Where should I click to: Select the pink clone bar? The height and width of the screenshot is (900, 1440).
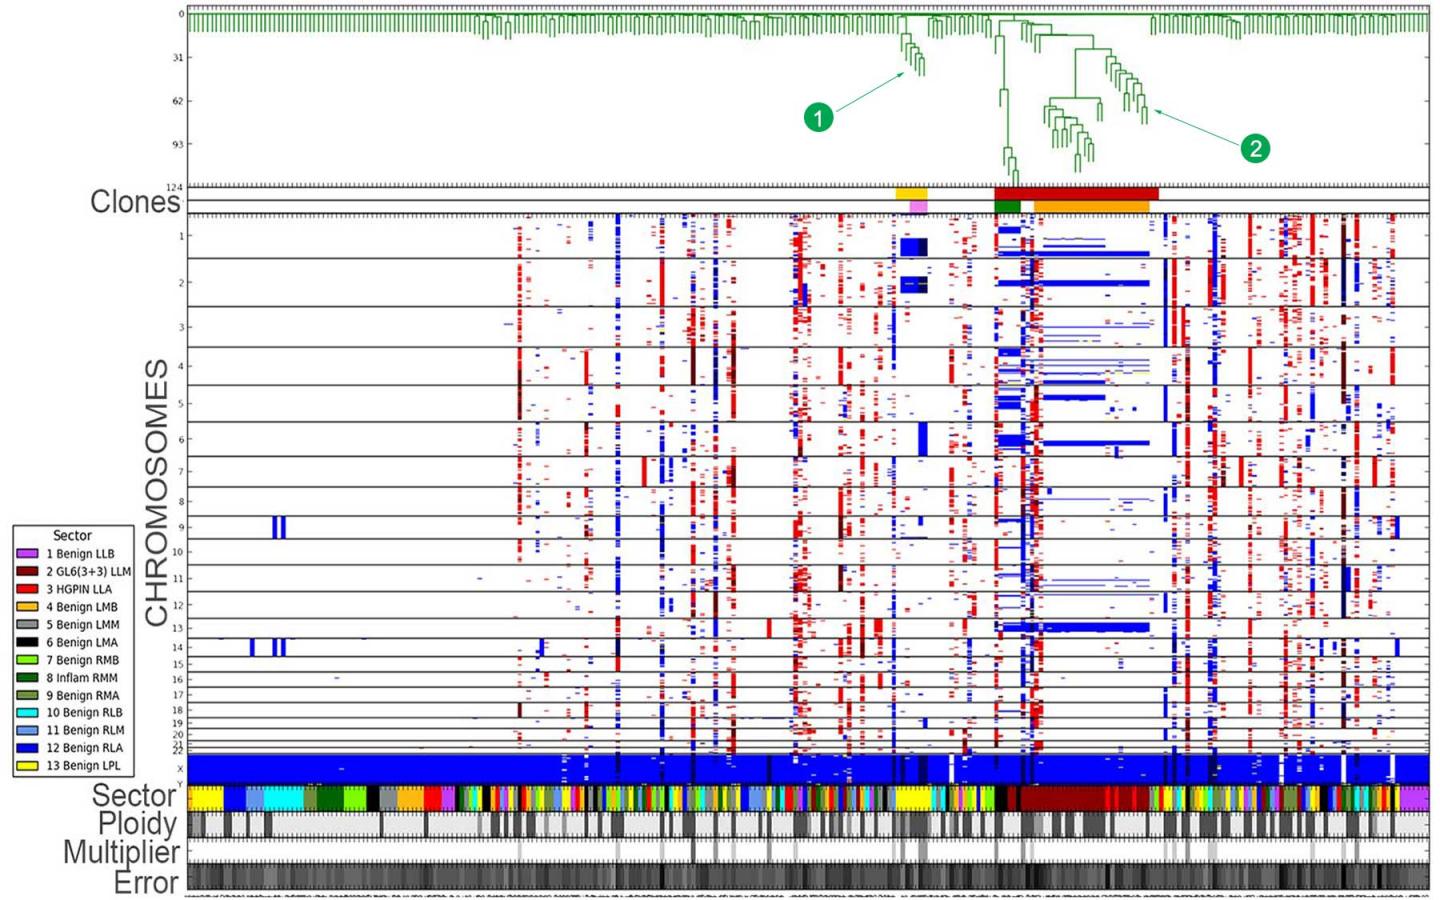tap(918, 205)
